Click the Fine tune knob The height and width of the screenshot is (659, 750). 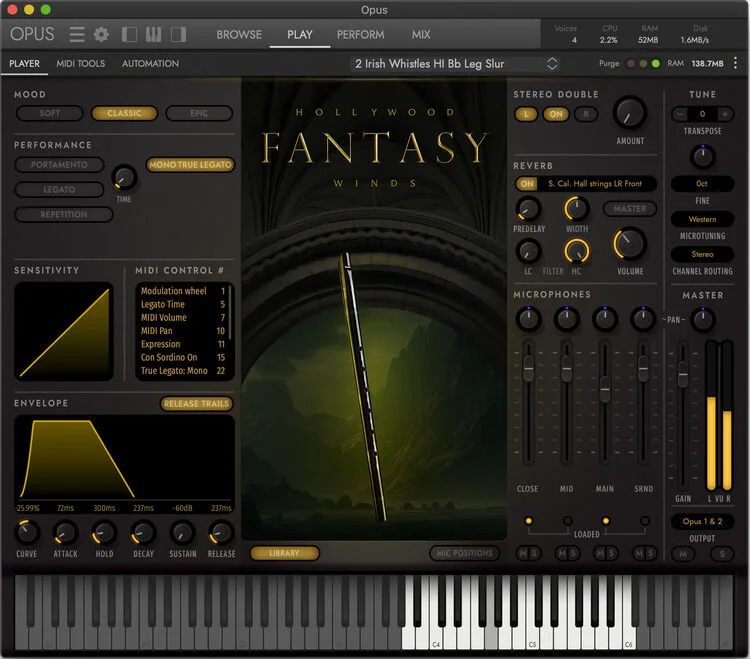(702, 156)
